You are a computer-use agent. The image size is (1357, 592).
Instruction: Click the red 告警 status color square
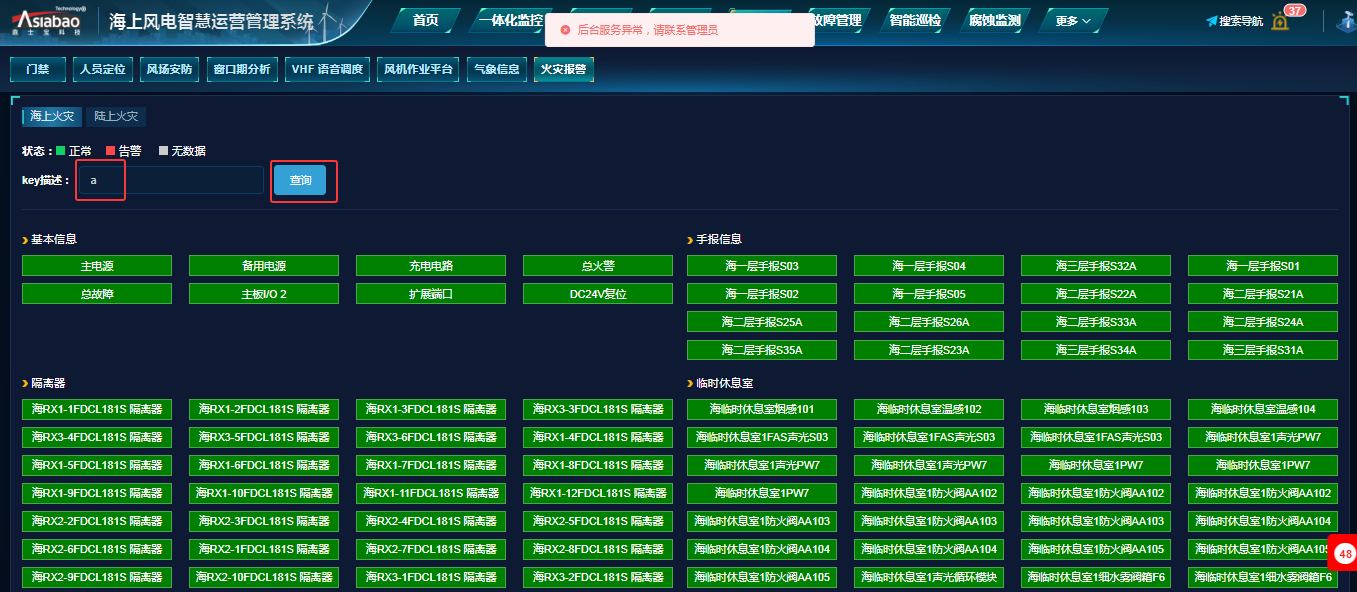111,151
